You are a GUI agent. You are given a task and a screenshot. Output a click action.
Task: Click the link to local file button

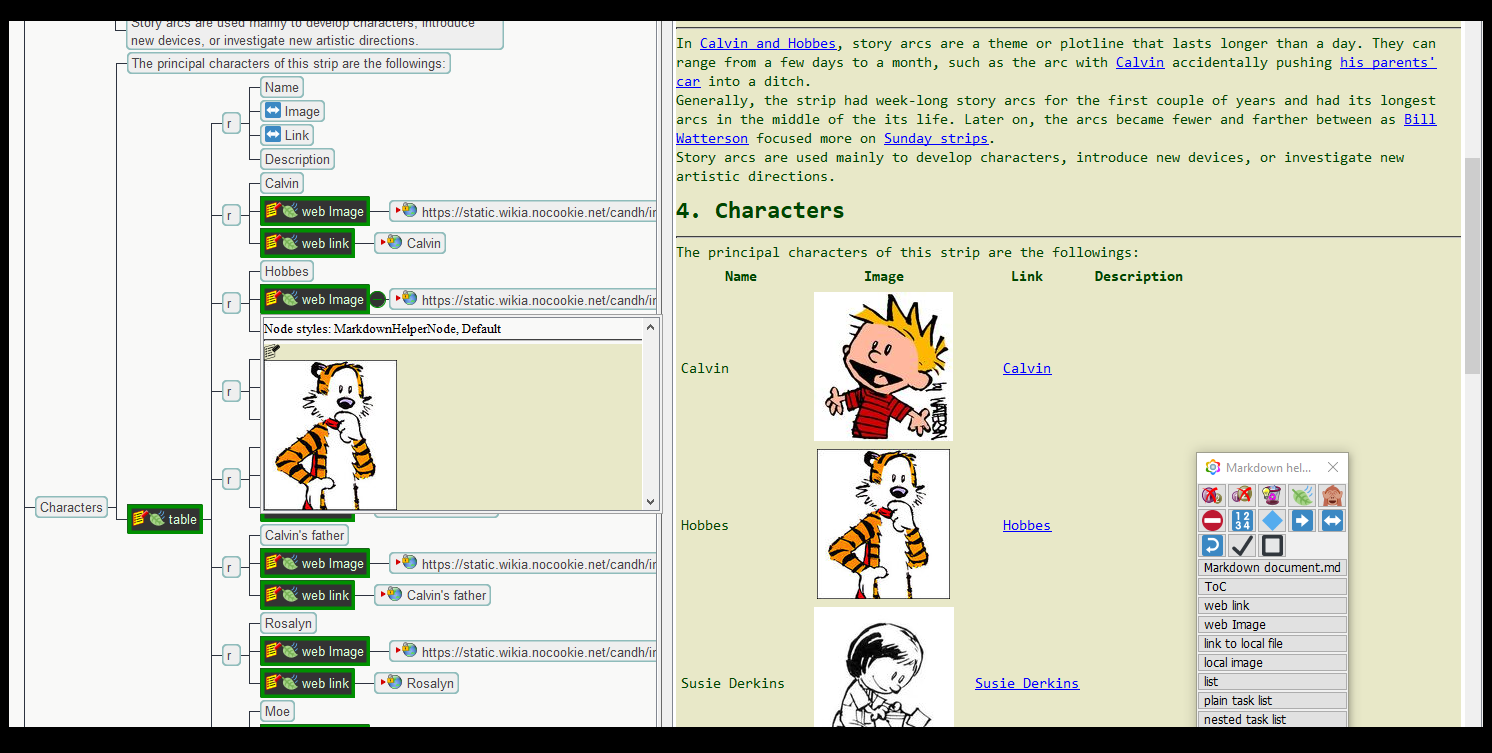1272,644
